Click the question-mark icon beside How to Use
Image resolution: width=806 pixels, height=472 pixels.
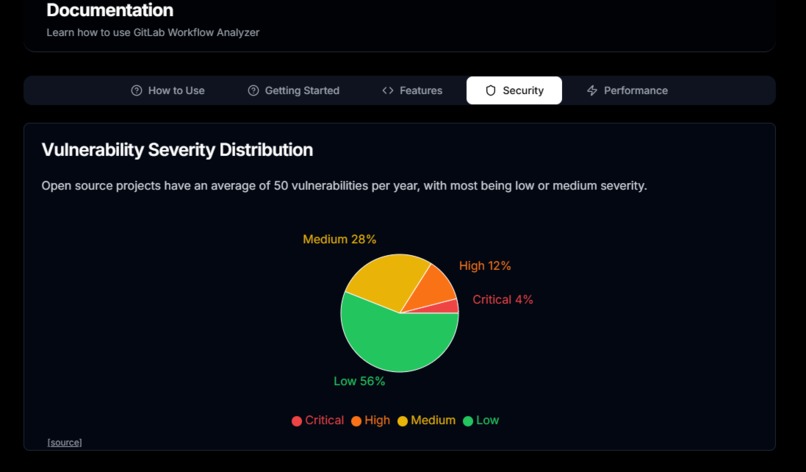[x=136, y=90]
